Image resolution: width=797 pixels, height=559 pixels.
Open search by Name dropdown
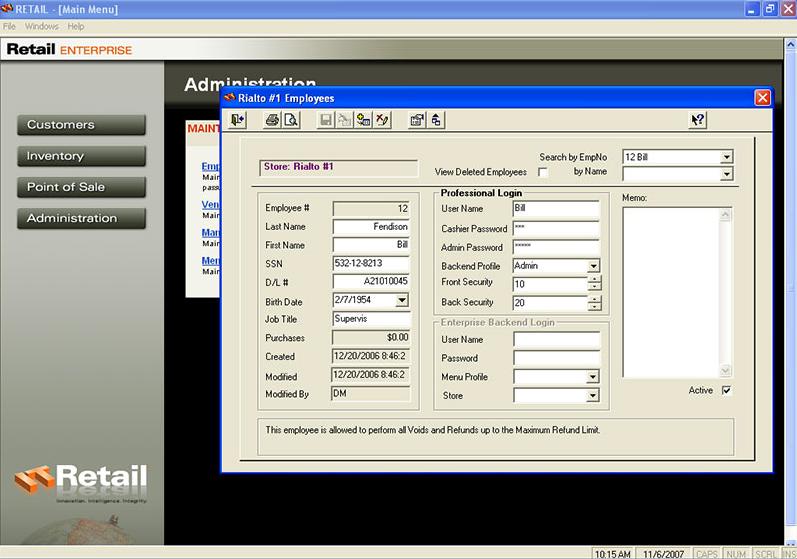coord(727,174)
